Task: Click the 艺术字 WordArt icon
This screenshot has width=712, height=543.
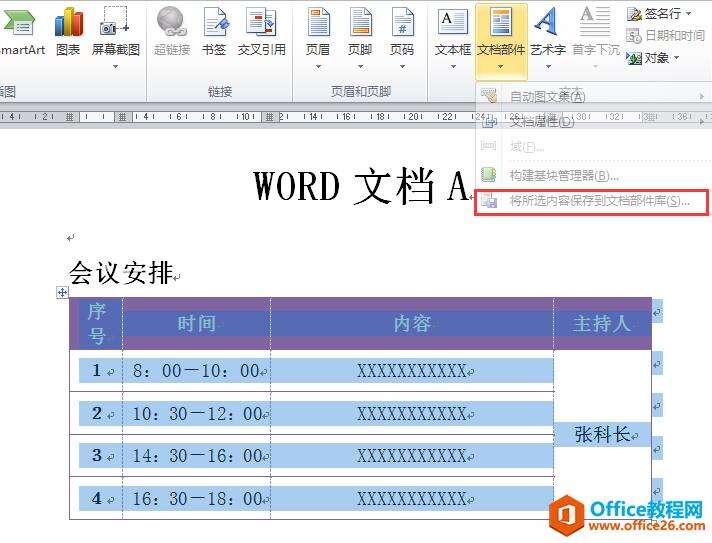Action: 548,22
